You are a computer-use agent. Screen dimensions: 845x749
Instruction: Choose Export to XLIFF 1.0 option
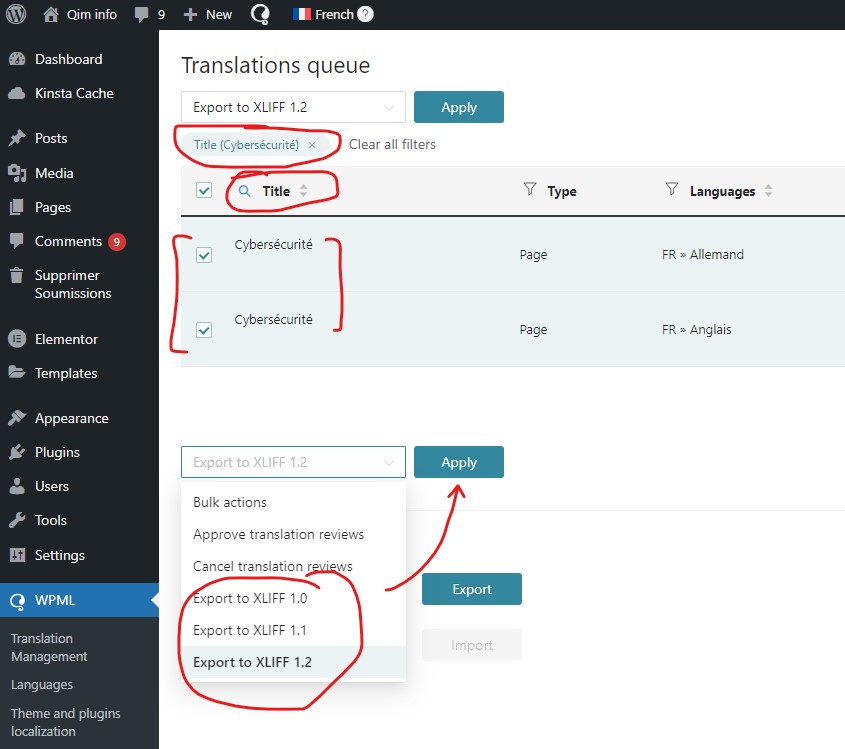point(293,598)
